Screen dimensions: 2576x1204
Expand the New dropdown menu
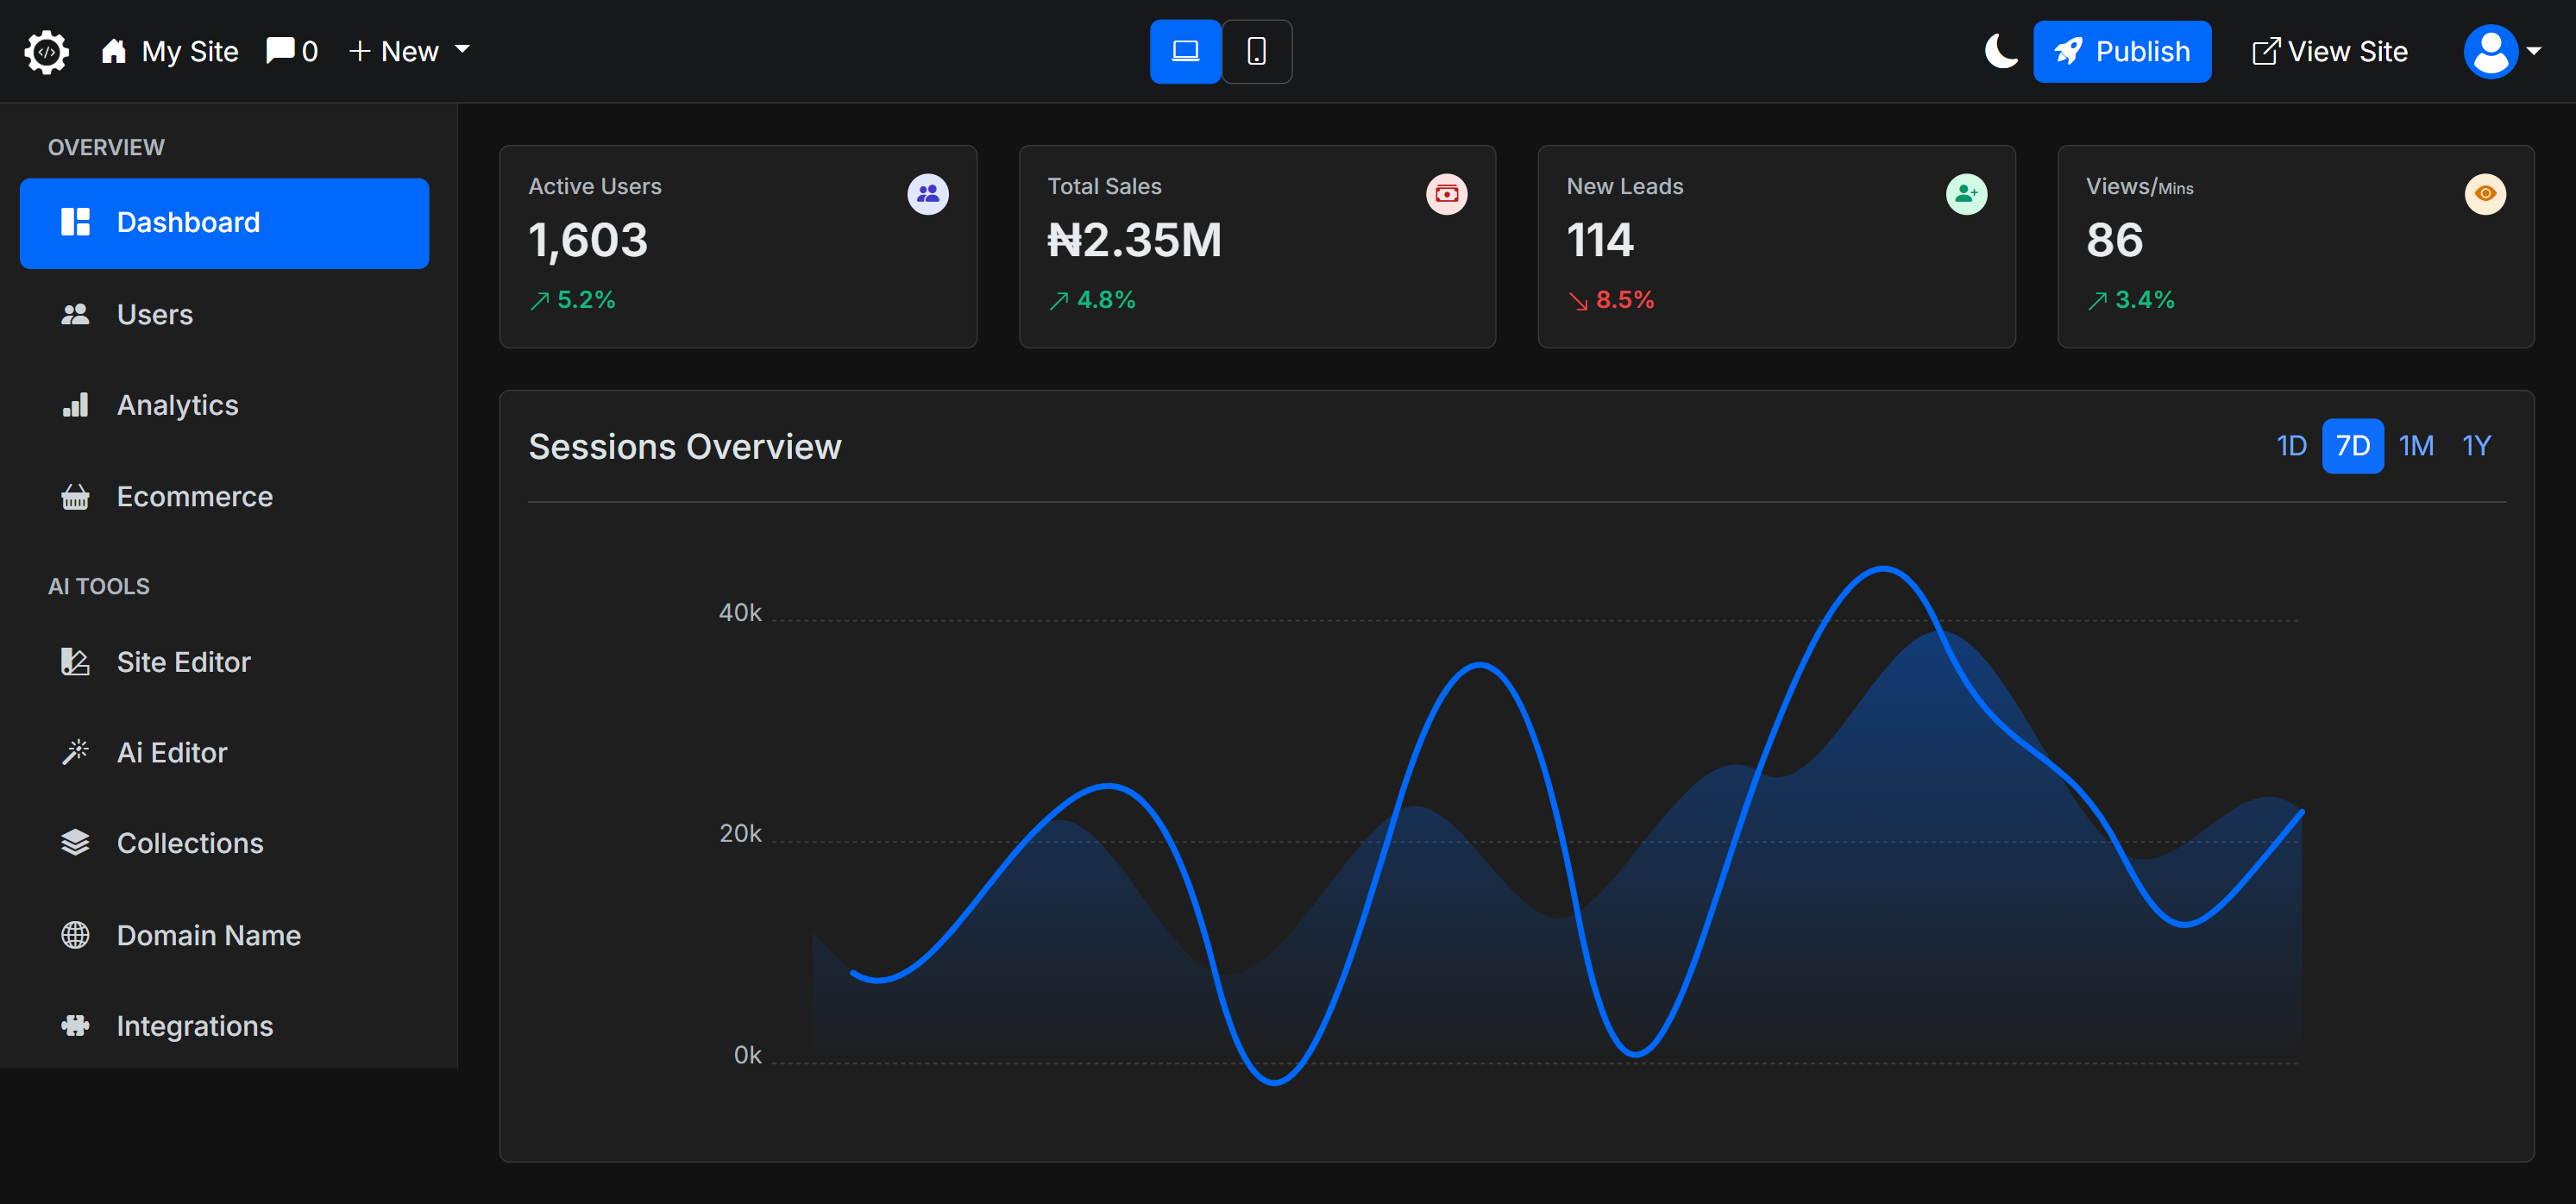(x=409, y=51)
